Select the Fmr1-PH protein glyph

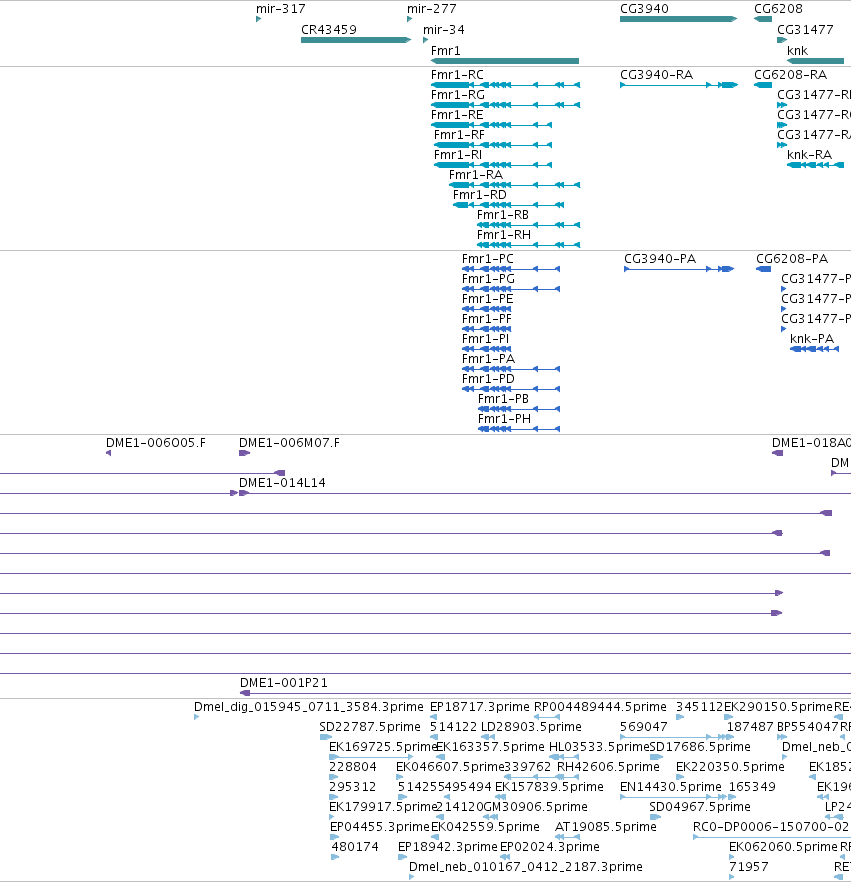[x=519, y=429]
